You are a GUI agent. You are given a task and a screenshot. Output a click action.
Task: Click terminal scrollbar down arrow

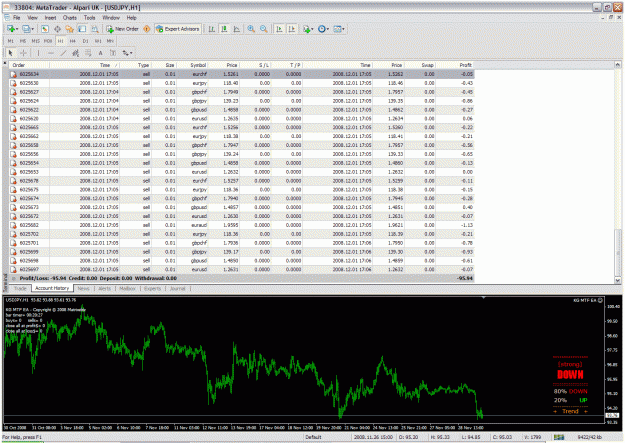(617, 280)
